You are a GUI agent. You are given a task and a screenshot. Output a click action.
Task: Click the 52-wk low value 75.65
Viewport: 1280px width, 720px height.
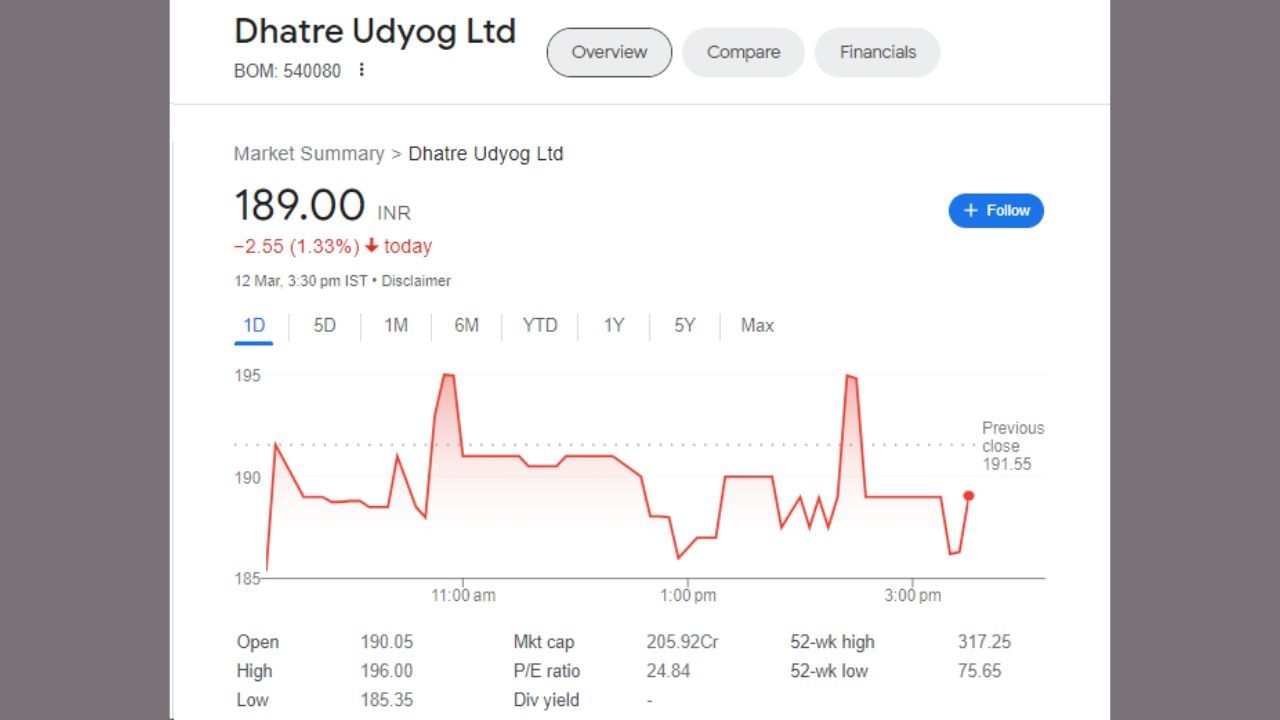(980, 671)
